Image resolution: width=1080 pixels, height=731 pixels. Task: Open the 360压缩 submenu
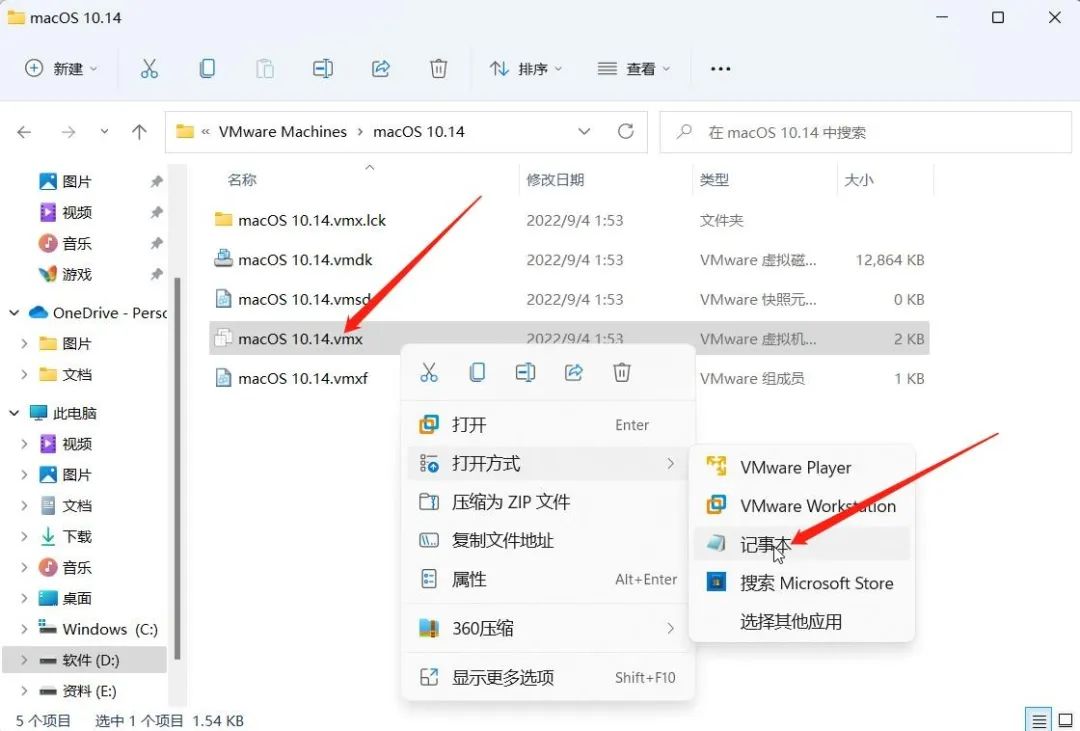549,628
